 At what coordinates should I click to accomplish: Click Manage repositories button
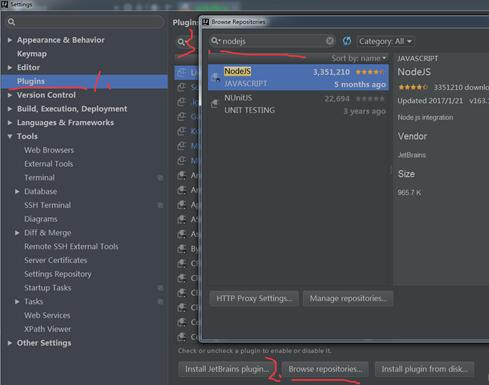(x=348, y=298)
